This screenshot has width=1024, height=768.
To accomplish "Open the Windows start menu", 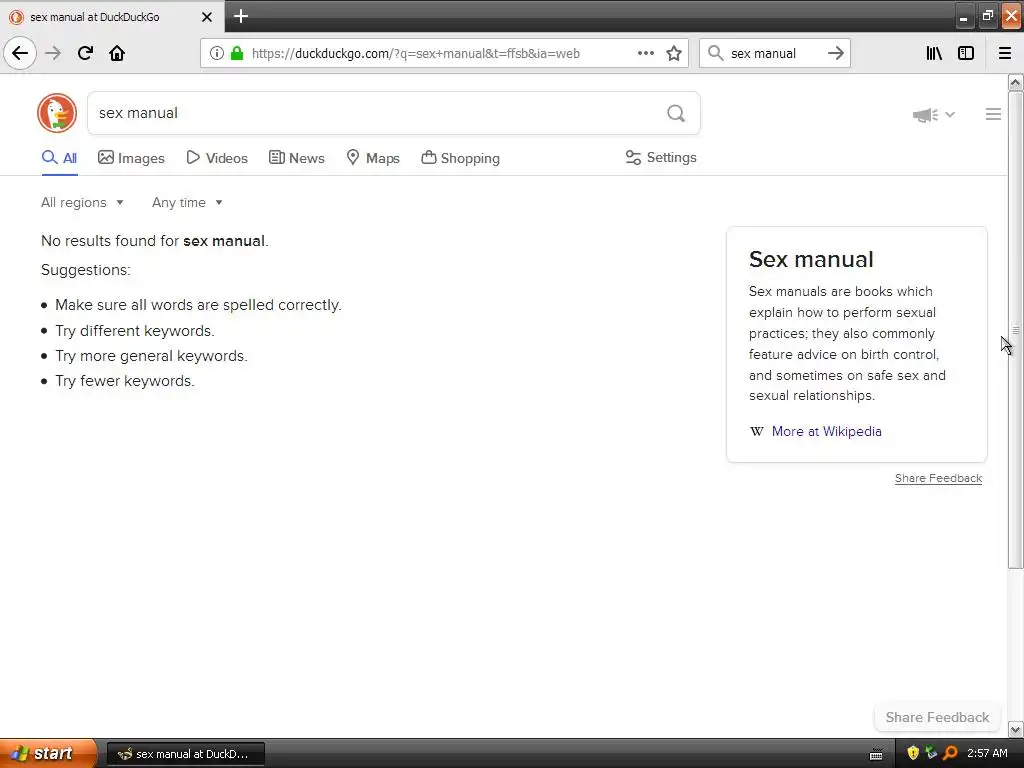I will 47,753.
